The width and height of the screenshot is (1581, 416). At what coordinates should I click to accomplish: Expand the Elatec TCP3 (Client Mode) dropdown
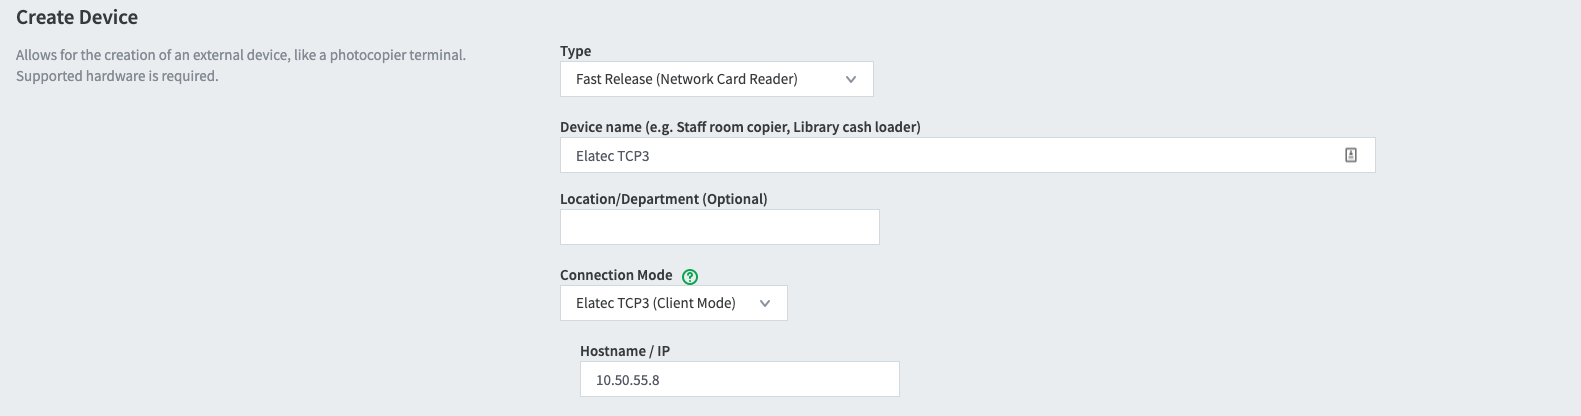click(674, 303)
